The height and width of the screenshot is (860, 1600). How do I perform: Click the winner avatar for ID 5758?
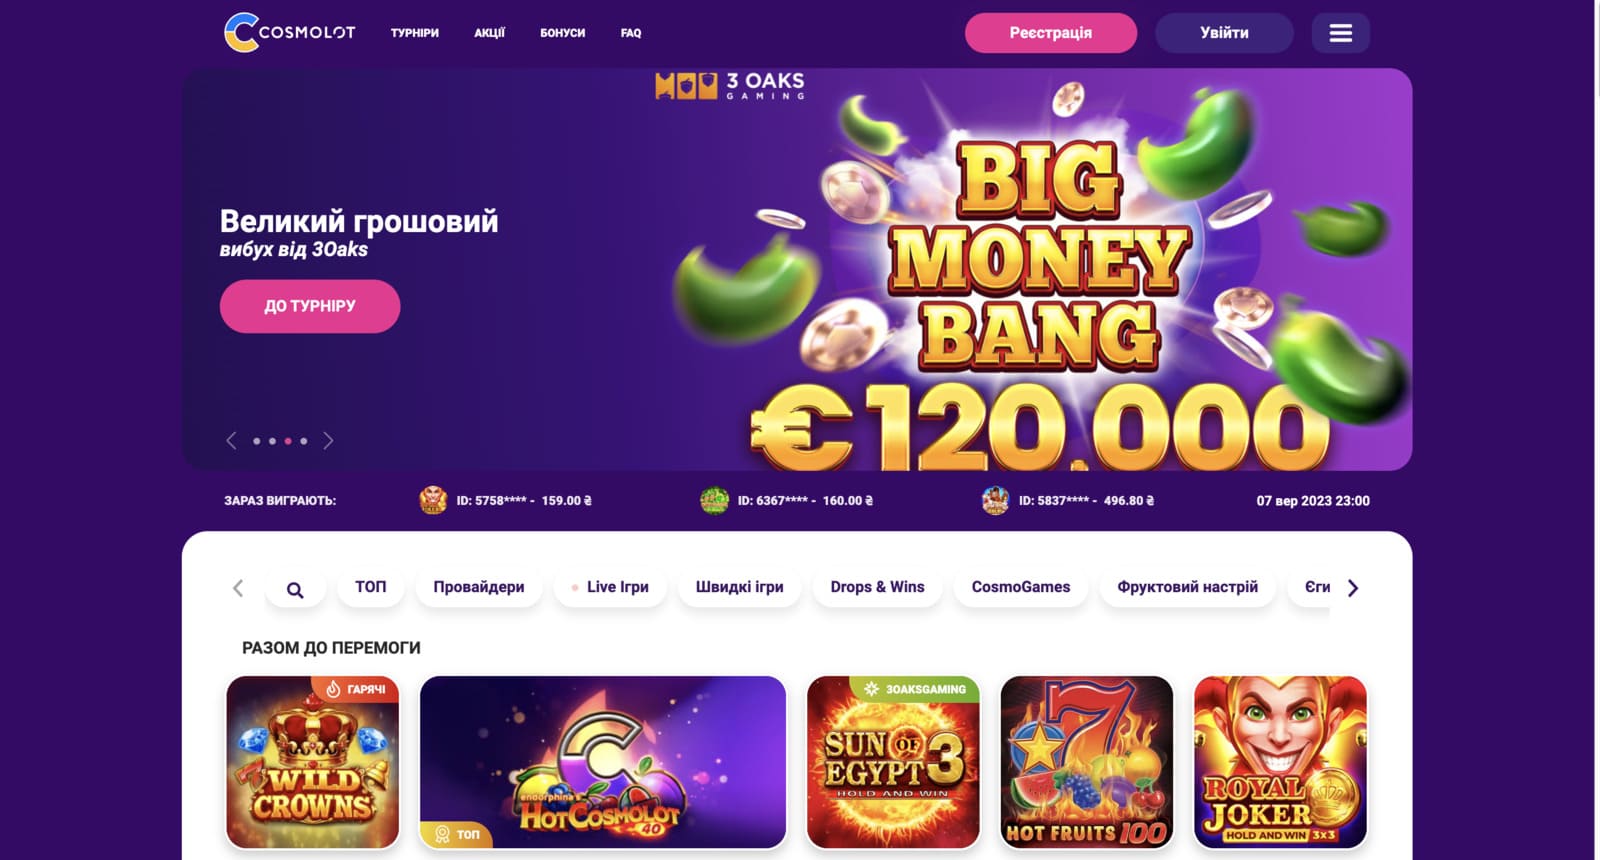[433, 500]
